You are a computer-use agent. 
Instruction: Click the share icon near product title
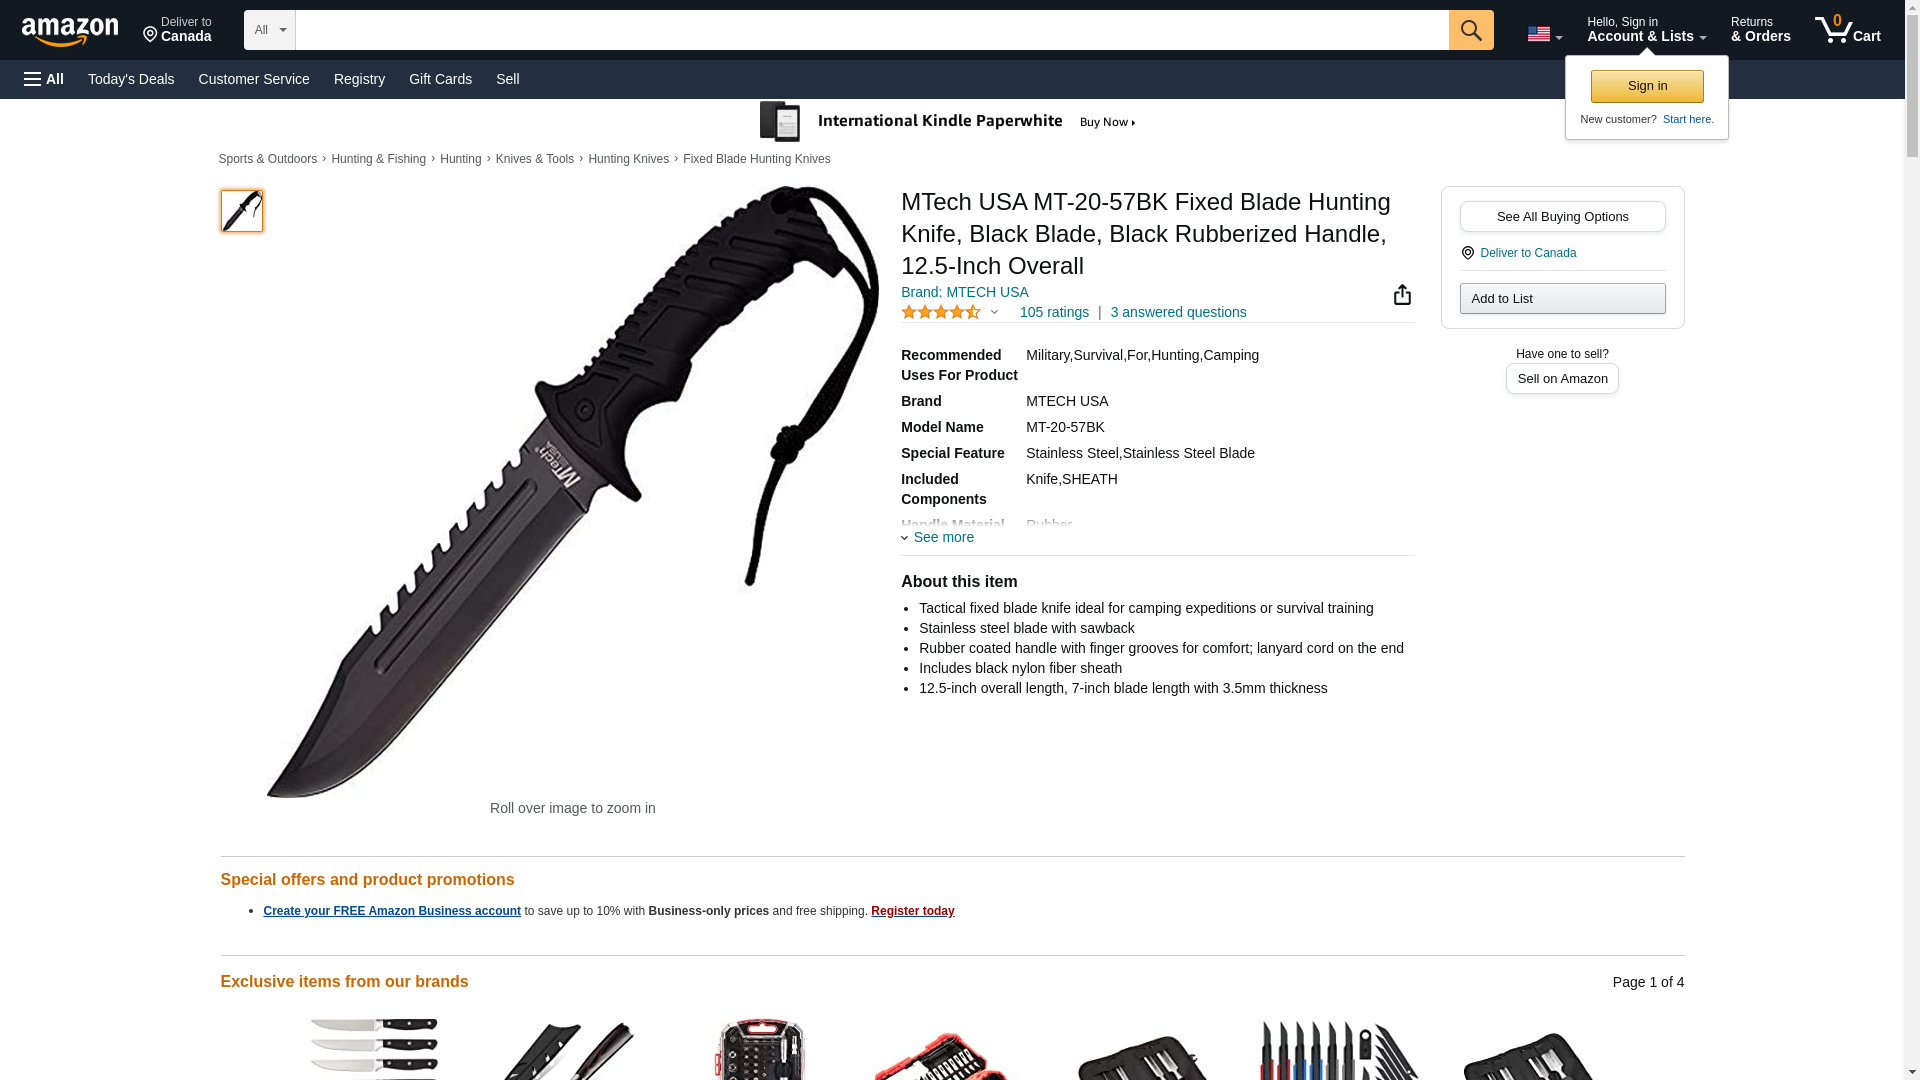[x=1402, y=294]
